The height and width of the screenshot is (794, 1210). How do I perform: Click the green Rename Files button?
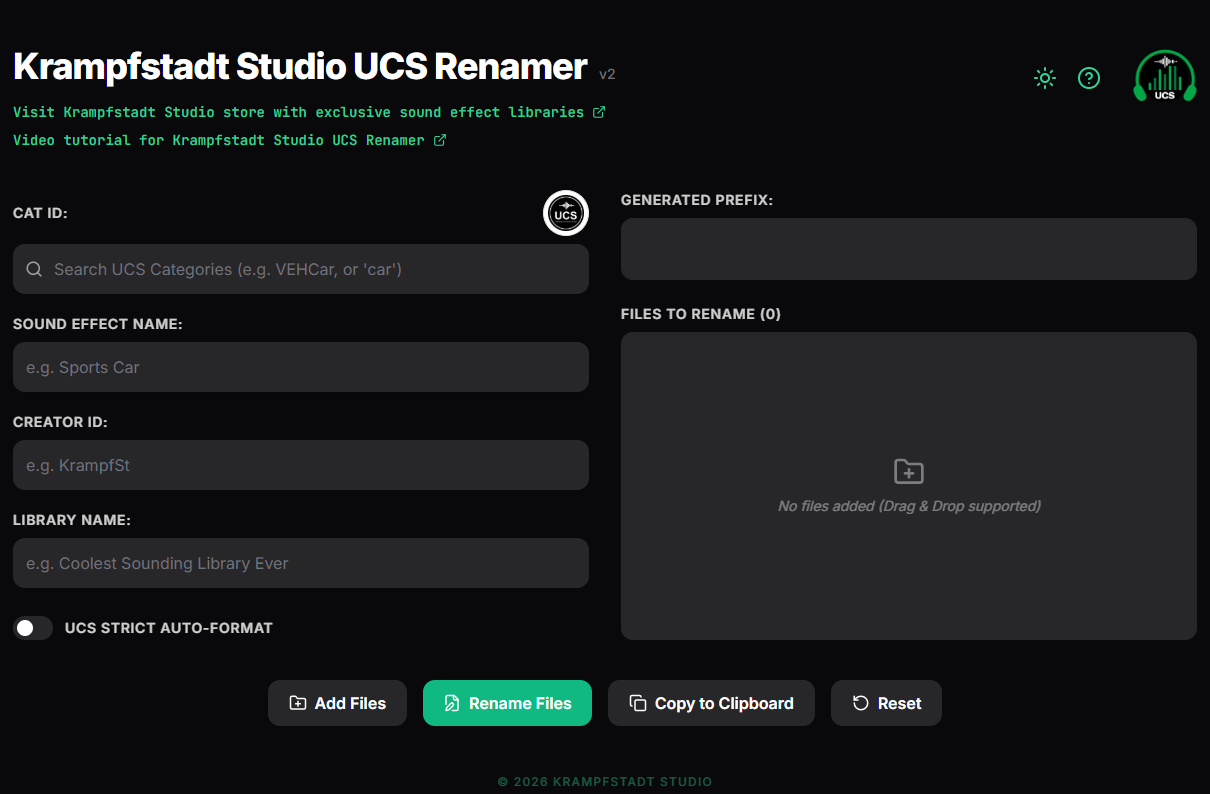point(507,703)
